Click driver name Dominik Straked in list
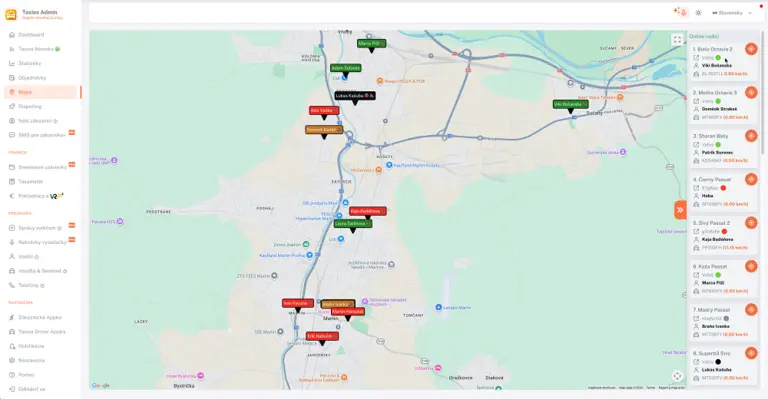Viewport: 768px width, 399px height. [x=719, y=109]
